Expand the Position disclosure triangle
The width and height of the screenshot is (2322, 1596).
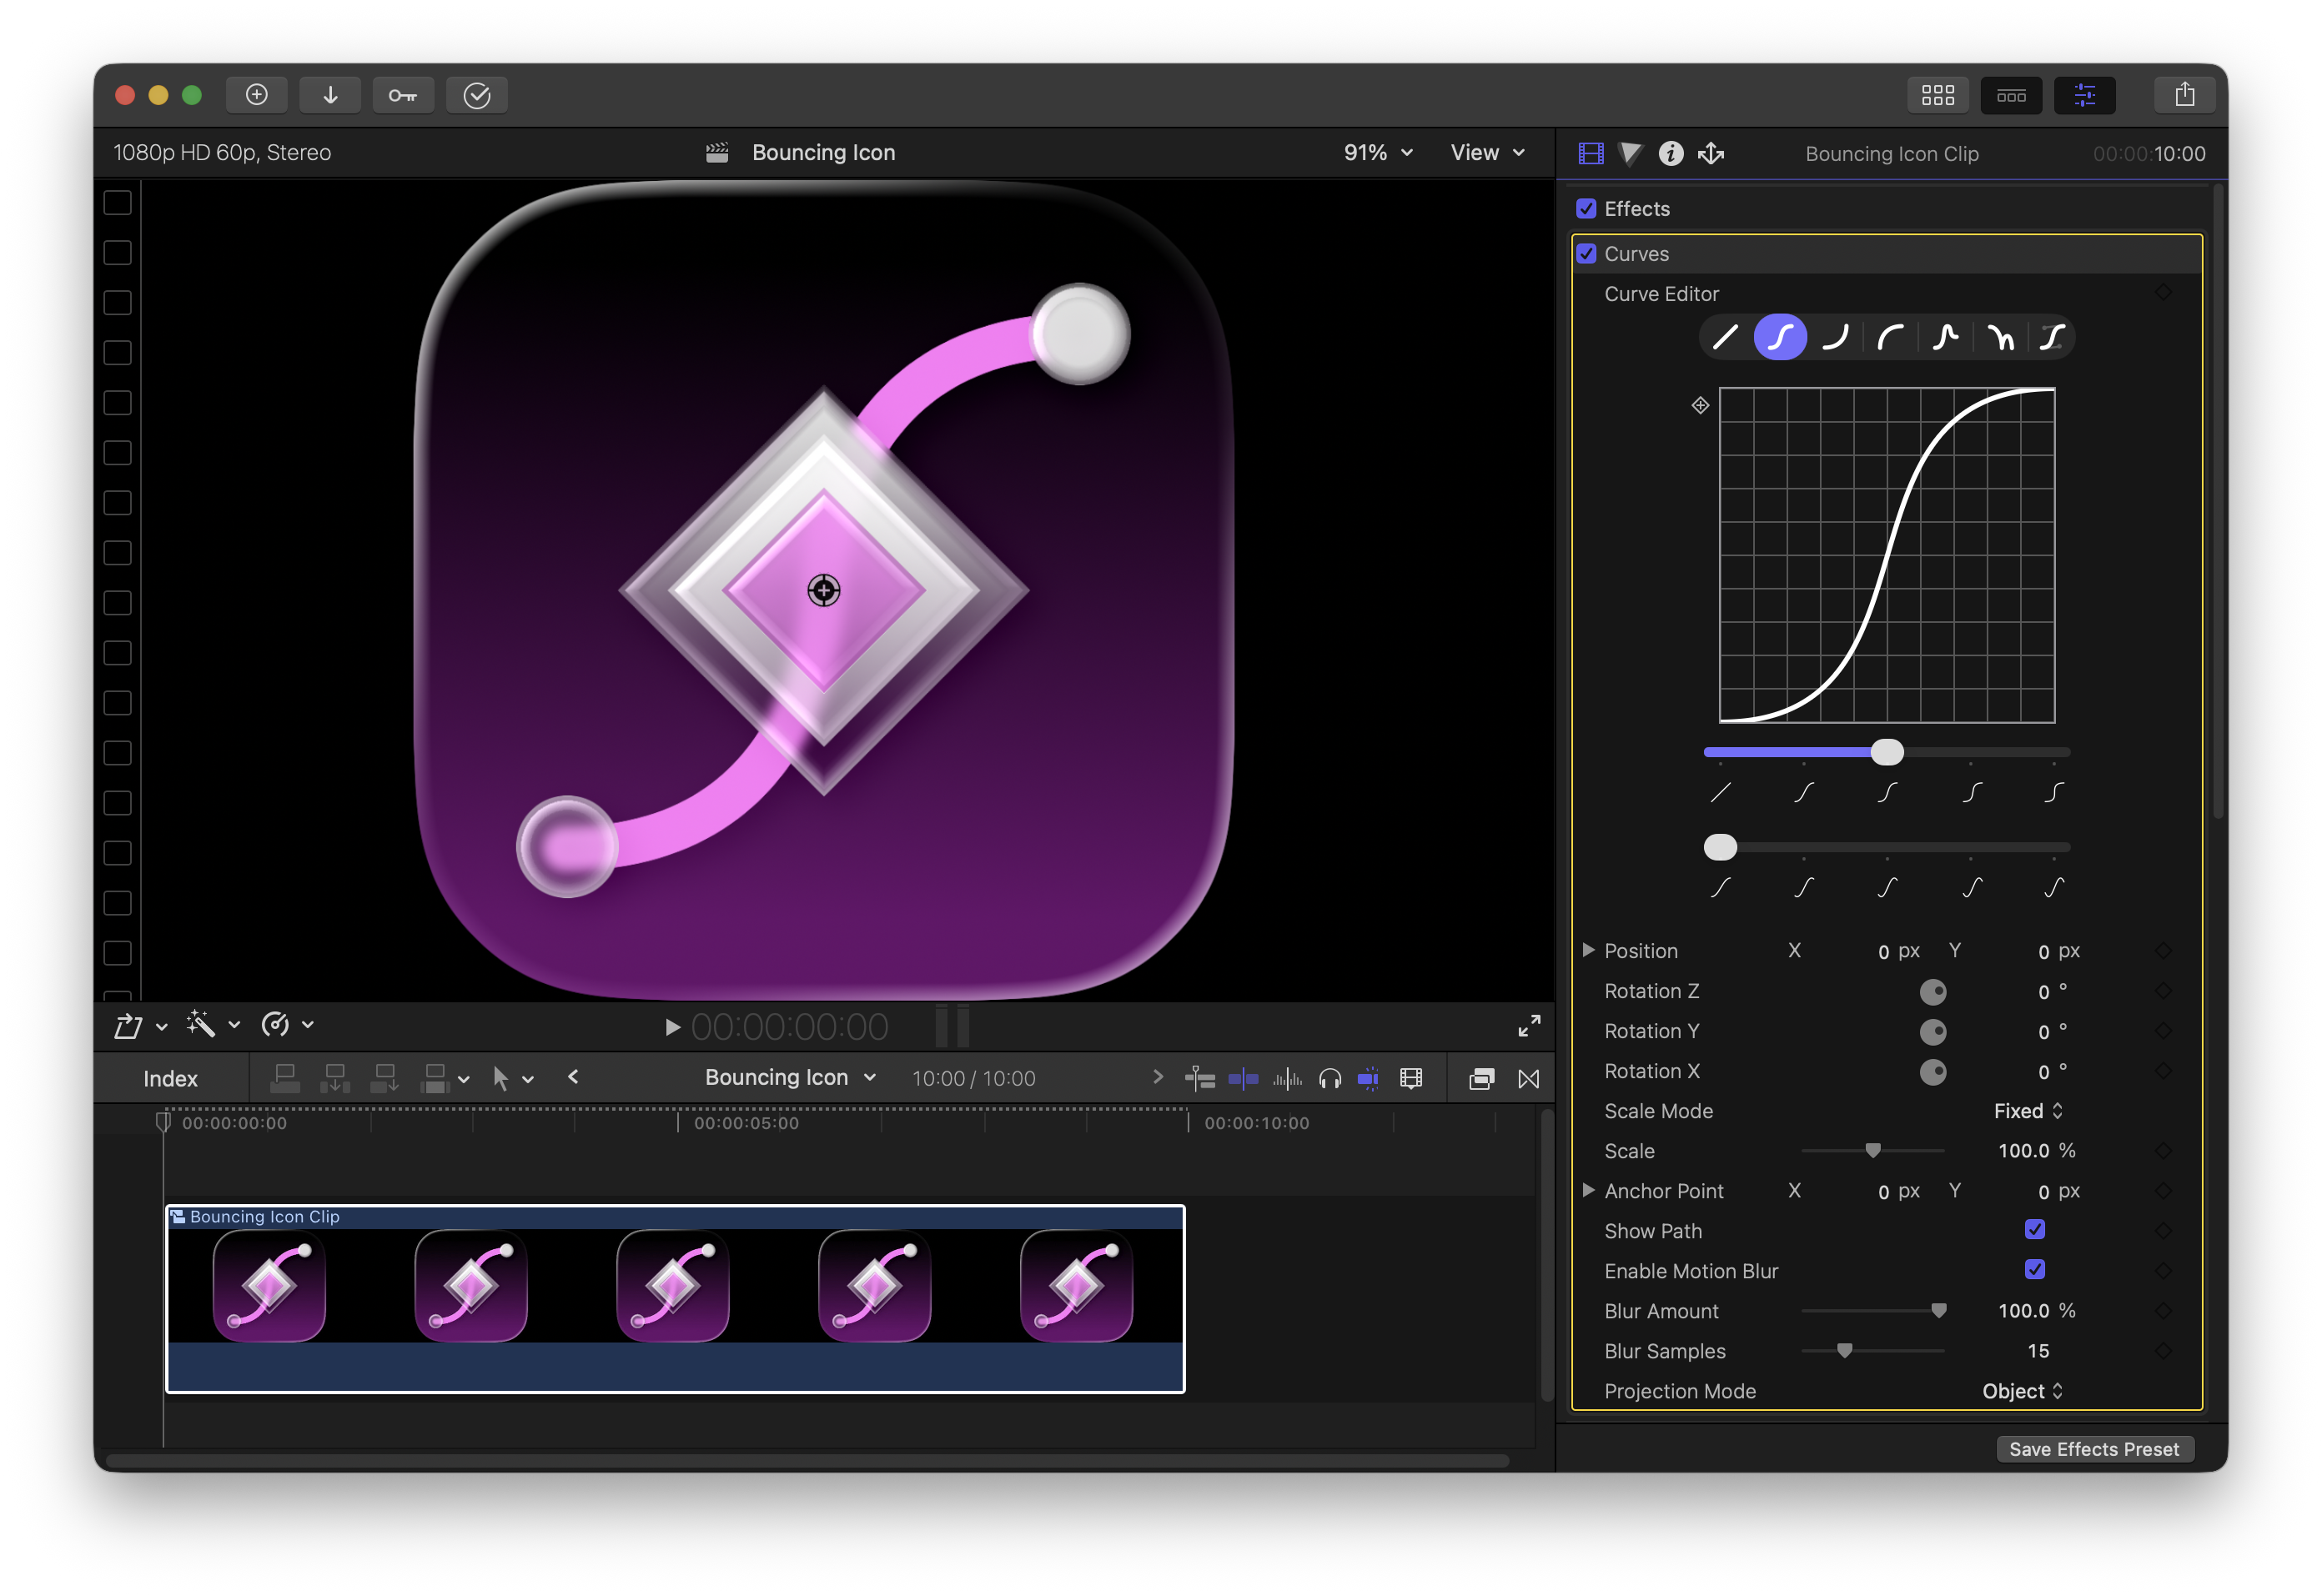pos(1588,950)
